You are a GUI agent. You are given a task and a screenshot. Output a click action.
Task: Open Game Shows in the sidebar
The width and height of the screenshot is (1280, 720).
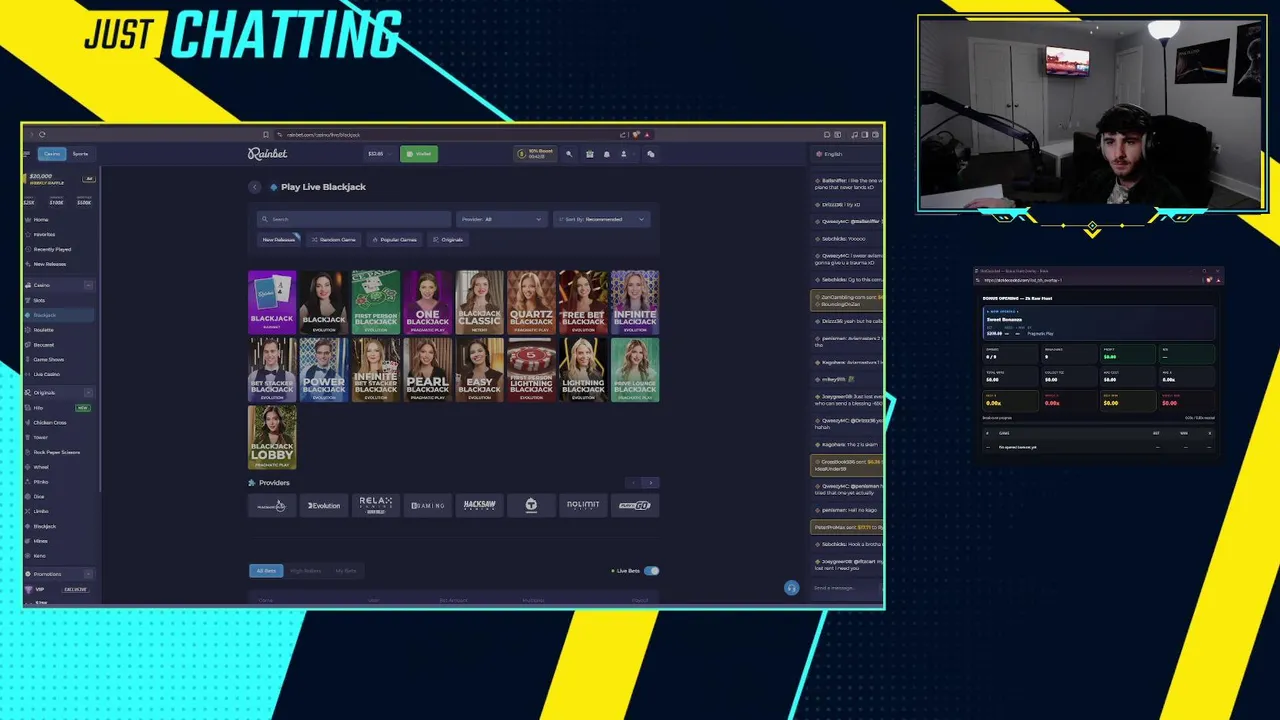coord(48,359)
